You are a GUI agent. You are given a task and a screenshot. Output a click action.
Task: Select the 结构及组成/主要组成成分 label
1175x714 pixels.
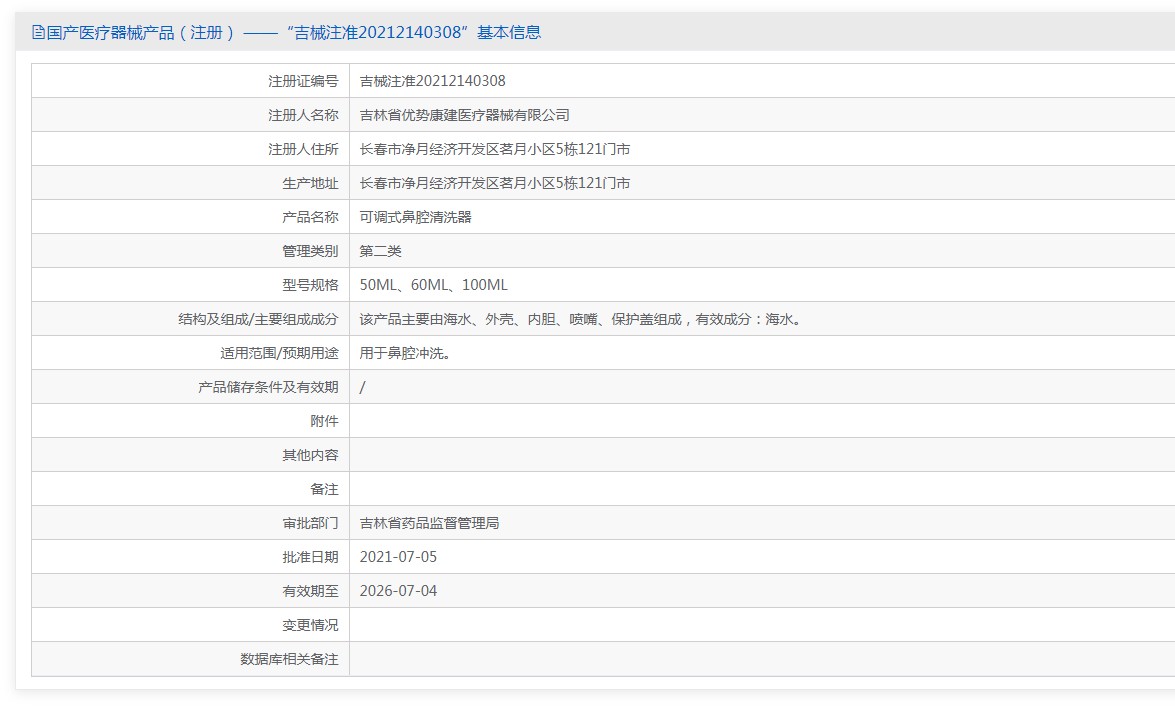coord(258,319)
